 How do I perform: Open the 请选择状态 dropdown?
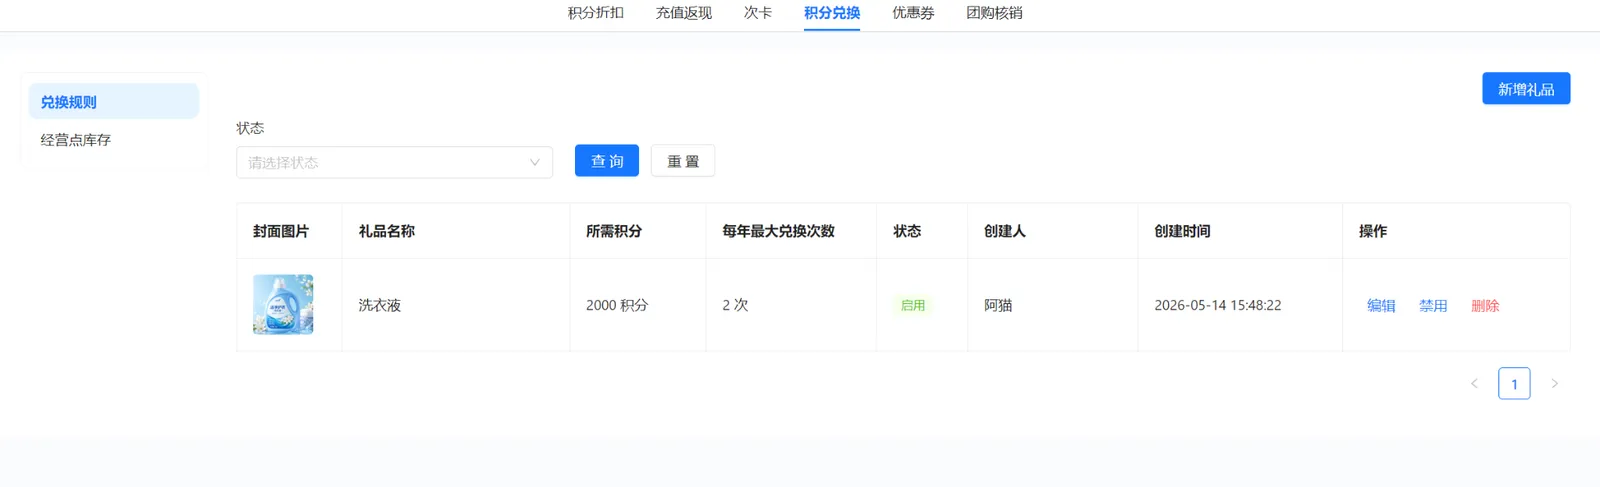(394, 162)
